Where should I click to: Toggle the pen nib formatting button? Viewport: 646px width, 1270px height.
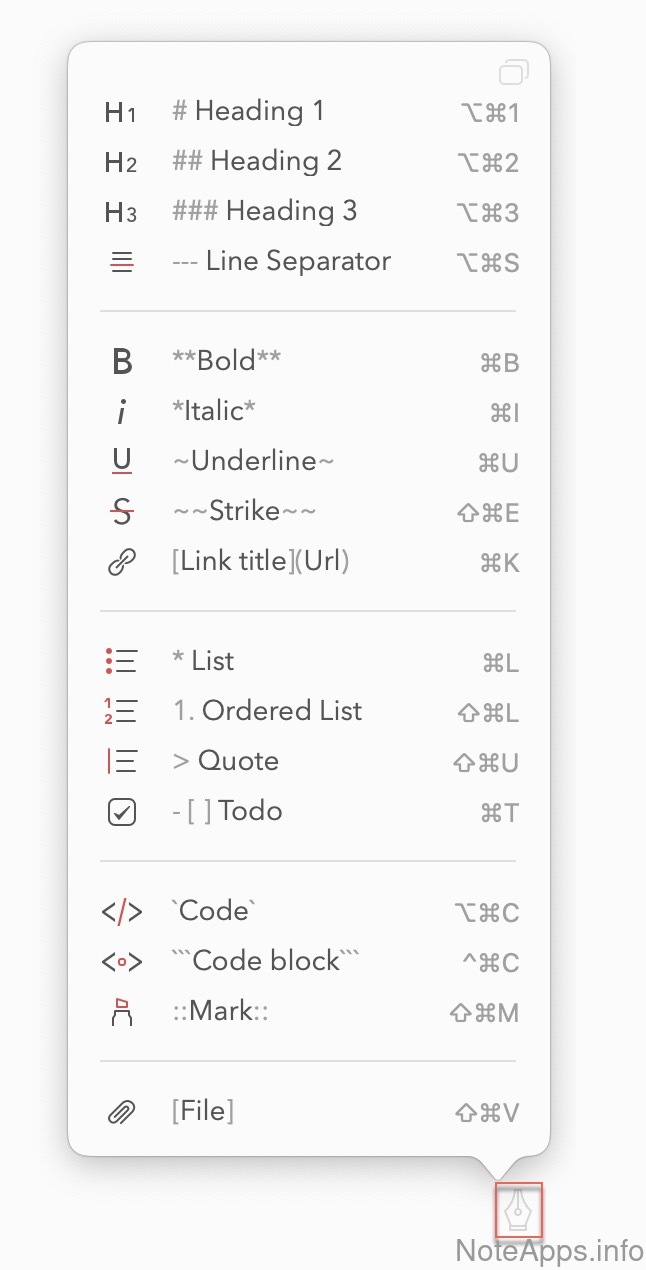(518, 1211)
